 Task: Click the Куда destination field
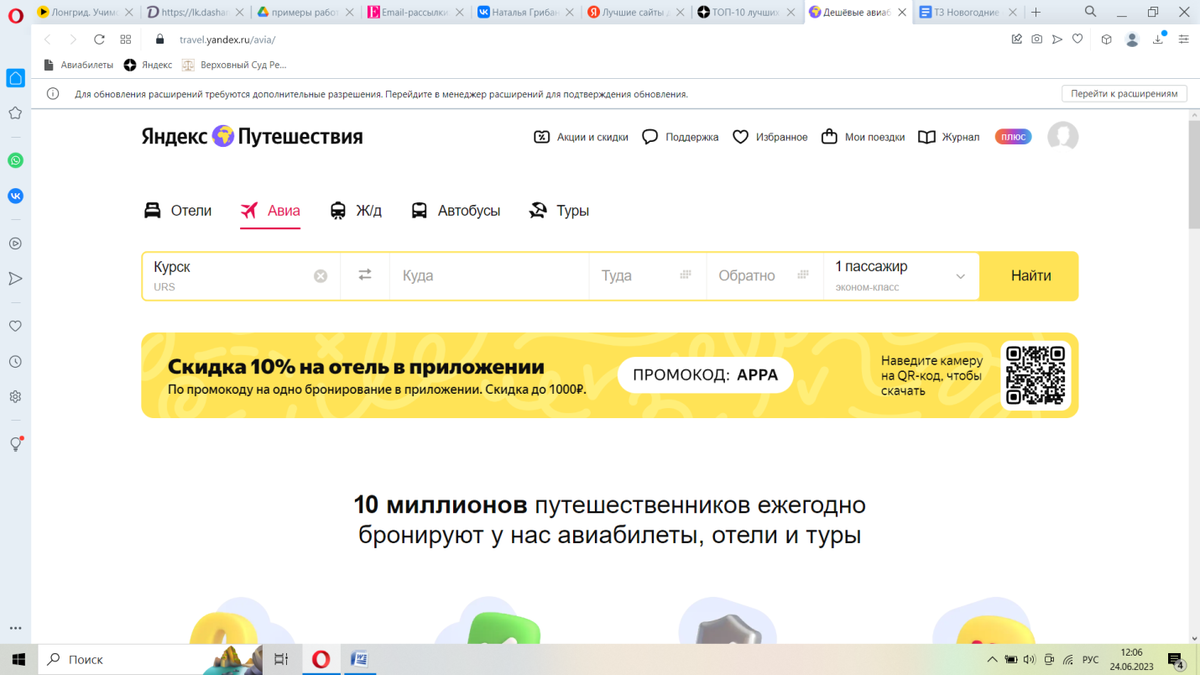point(489,276)
